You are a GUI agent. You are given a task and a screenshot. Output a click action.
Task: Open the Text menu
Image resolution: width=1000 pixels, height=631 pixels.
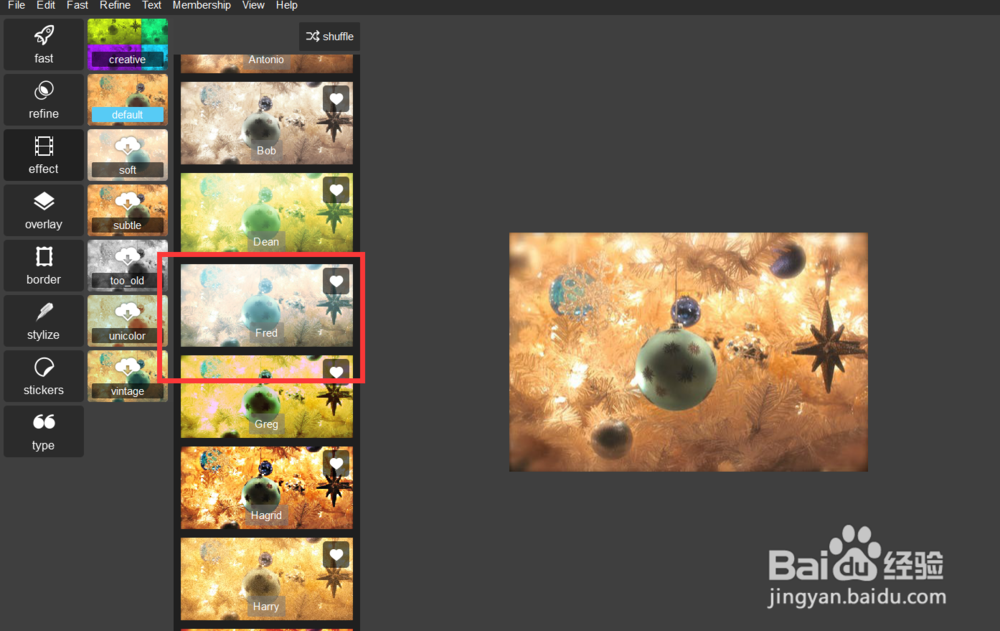click(151, 5)
